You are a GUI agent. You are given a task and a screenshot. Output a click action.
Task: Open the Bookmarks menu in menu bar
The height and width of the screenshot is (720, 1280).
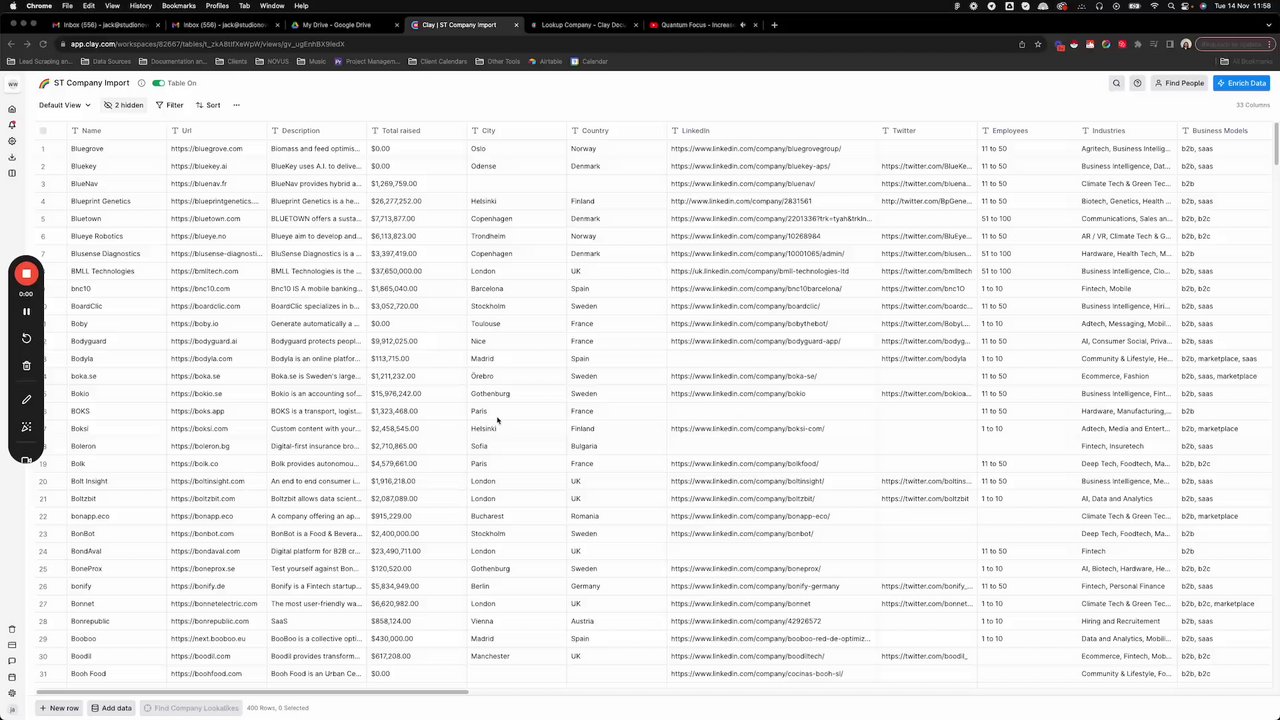(179, 6)
